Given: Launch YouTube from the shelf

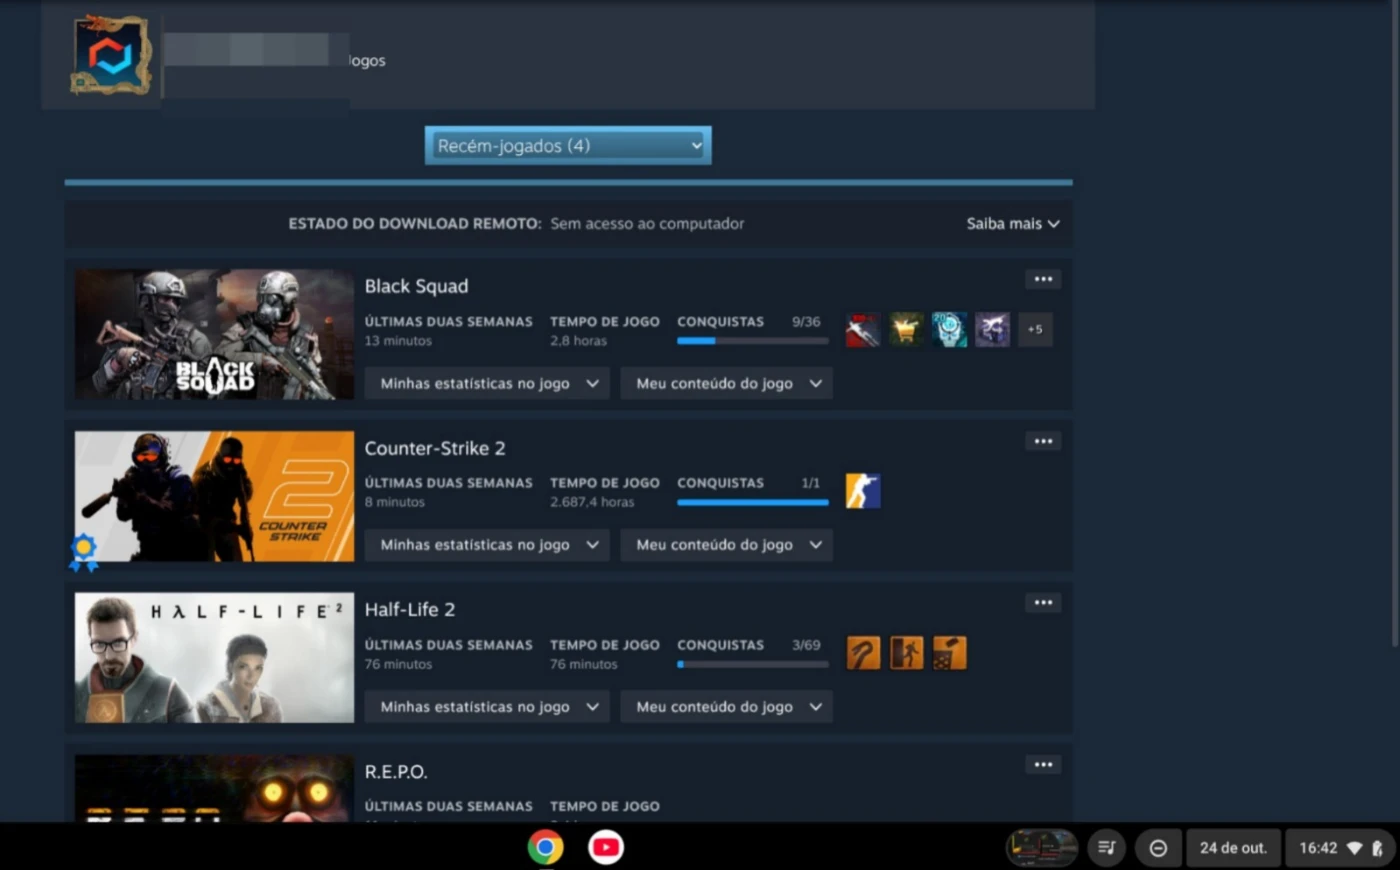Looking at the screenshot, I should pyautogui.click(x=605, y=847).
